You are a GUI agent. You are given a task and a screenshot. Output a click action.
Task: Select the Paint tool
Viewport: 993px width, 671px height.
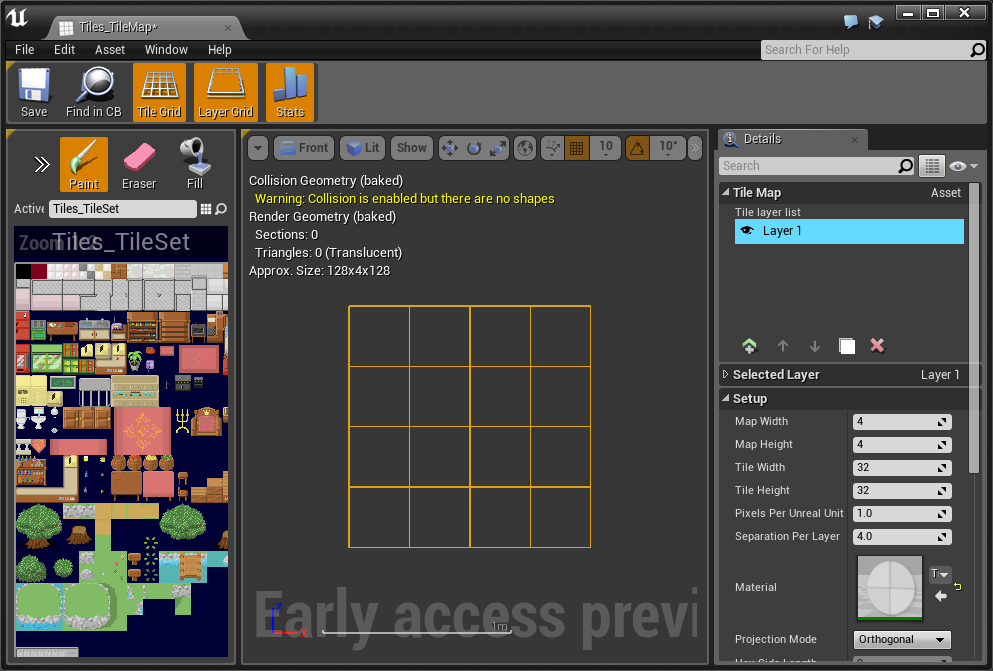pyautogui.click(x=83, y=161)
